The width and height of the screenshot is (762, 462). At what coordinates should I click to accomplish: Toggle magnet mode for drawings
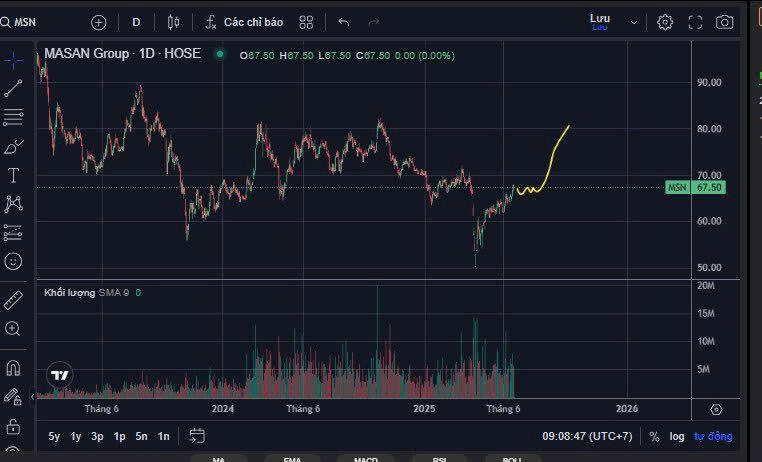point(13,368)
